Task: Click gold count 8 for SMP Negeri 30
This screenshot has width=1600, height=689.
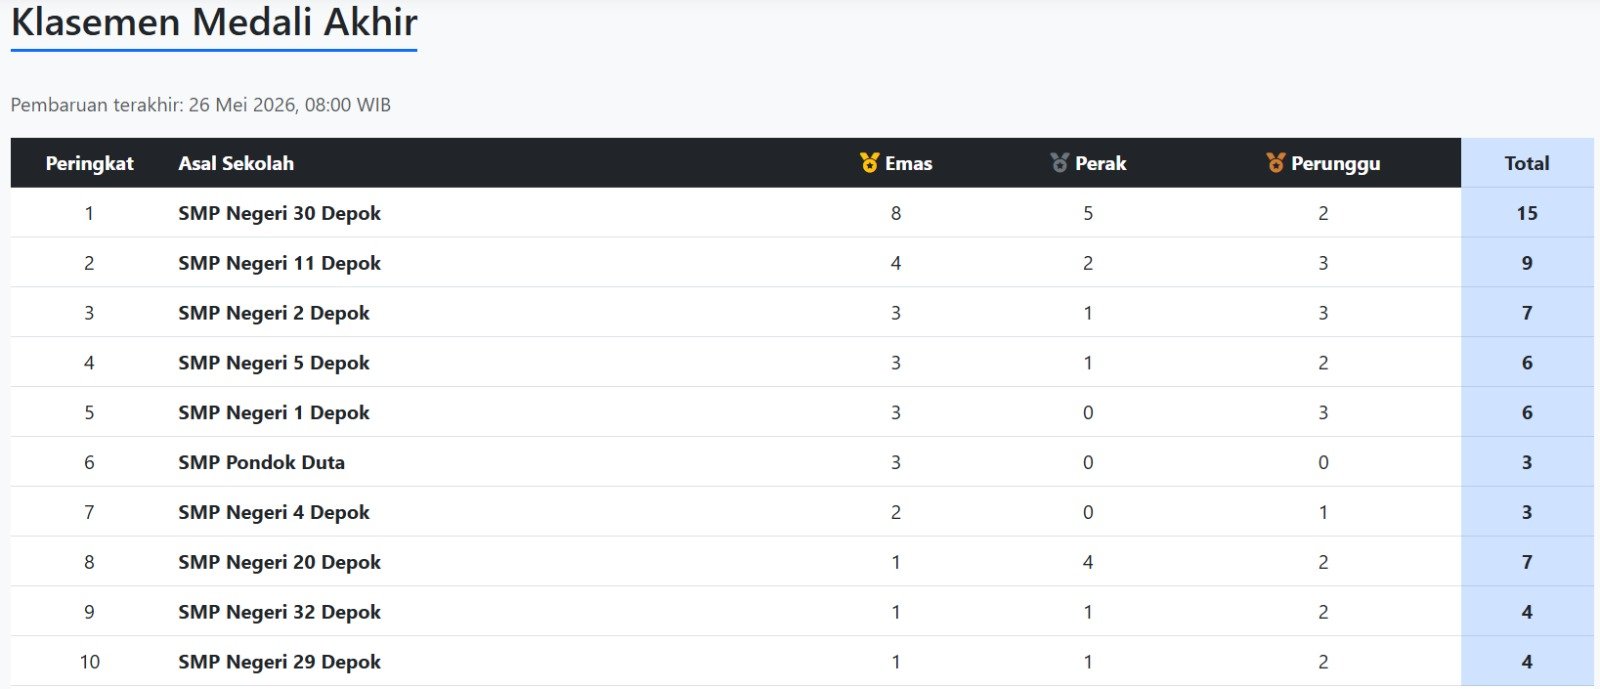Action: pos(896,213)
